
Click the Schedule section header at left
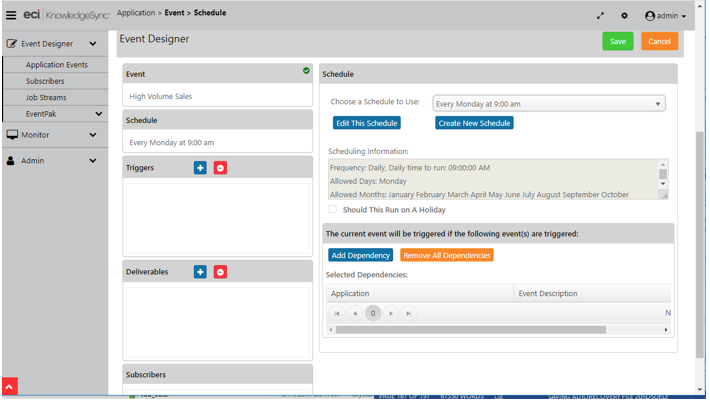(x=217, y=120)
